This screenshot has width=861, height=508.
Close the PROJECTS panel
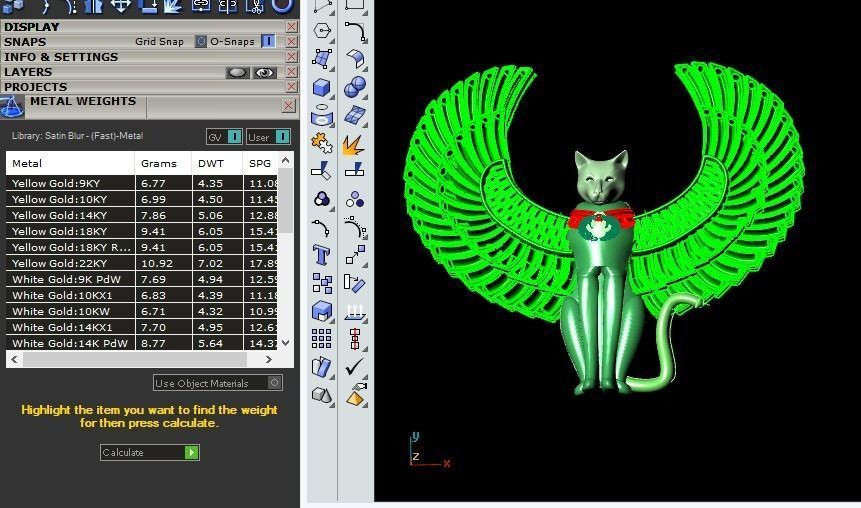pyautogui.click(x=292, y=87)
